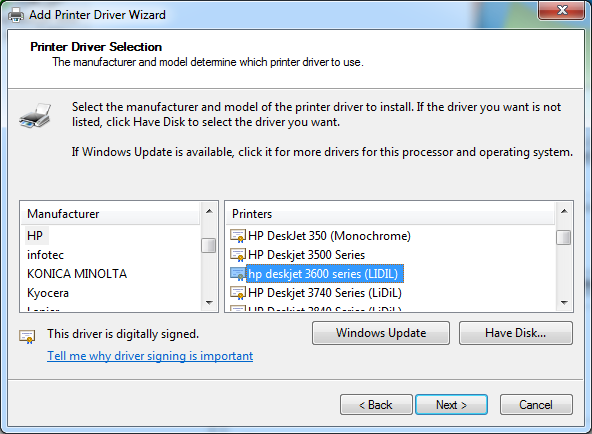Click the HP Deskjet 3500 Series certificate icon
This screenshot has height=434, width=592.
pyautogui.click(x=238, y=255)
